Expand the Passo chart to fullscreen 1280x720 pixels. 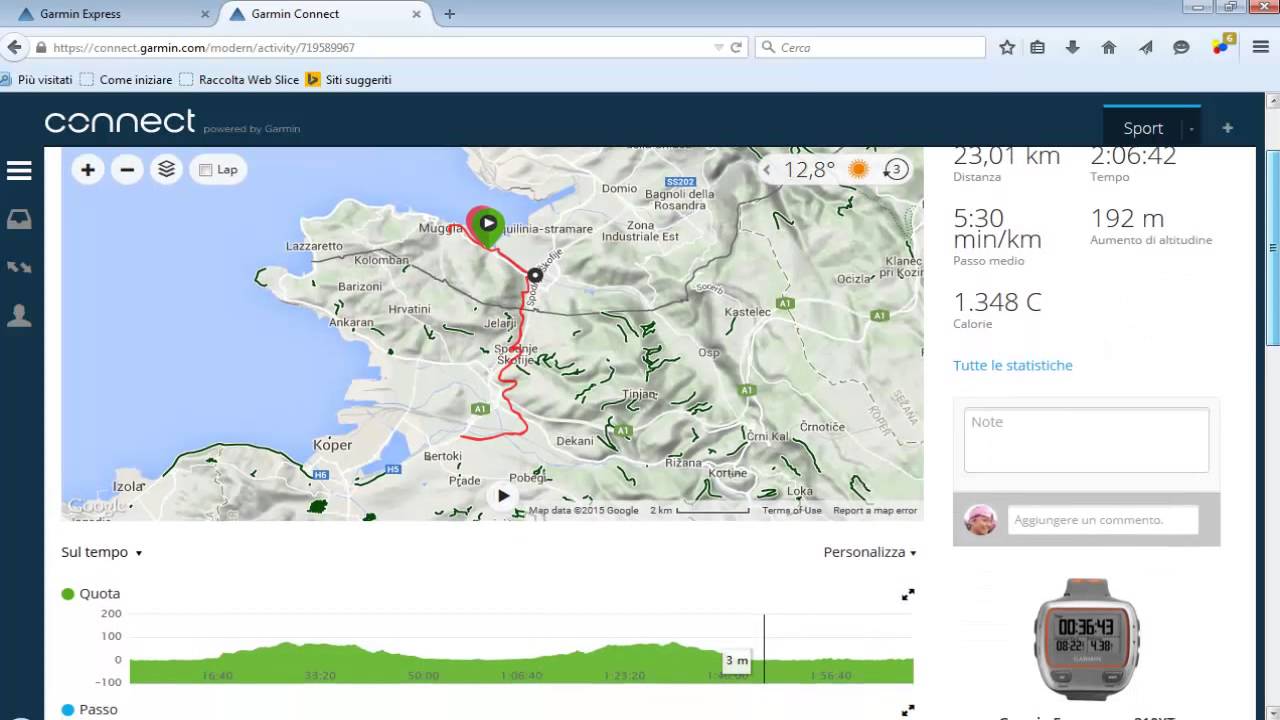point(908,711)
